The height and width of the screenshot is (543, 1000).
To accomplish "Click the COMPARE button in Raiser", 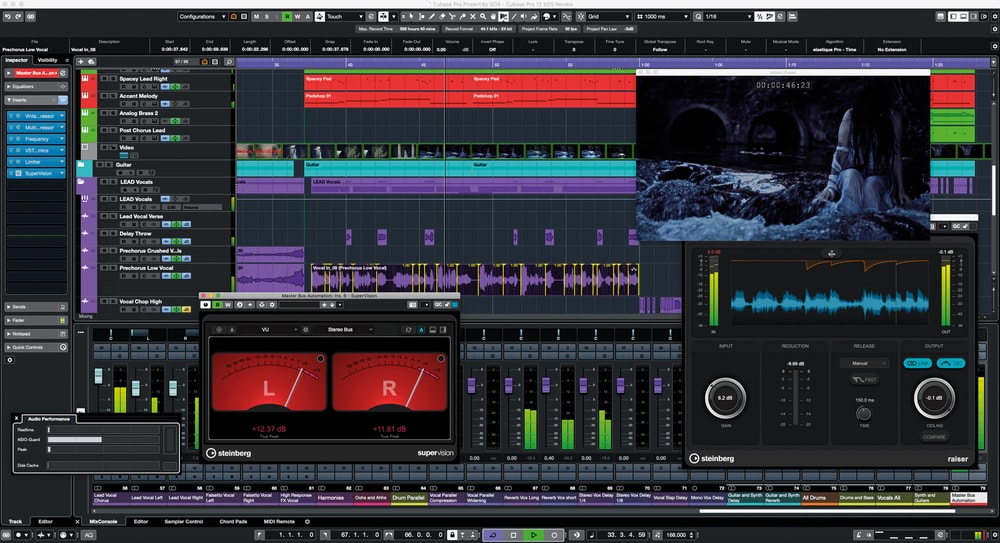I will pos(934,437).
